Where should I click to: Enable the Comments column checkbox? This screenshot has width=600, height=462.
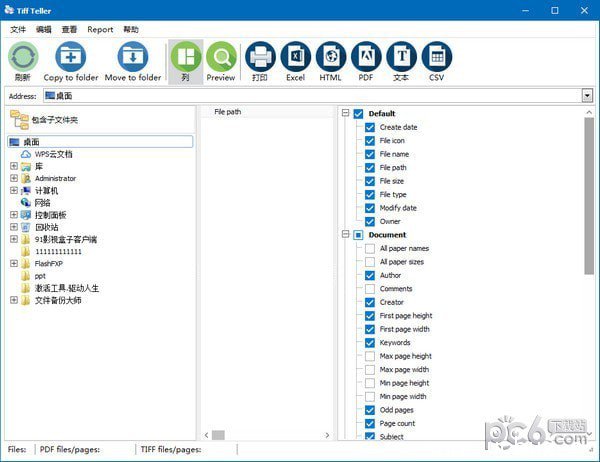369,289
